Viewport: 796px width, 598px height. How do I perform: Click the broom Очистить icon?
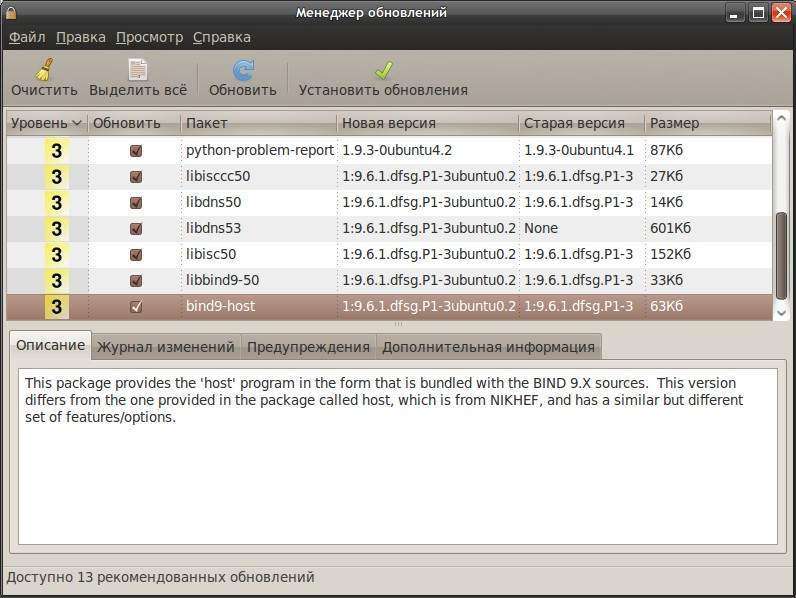tap(44, 70)
